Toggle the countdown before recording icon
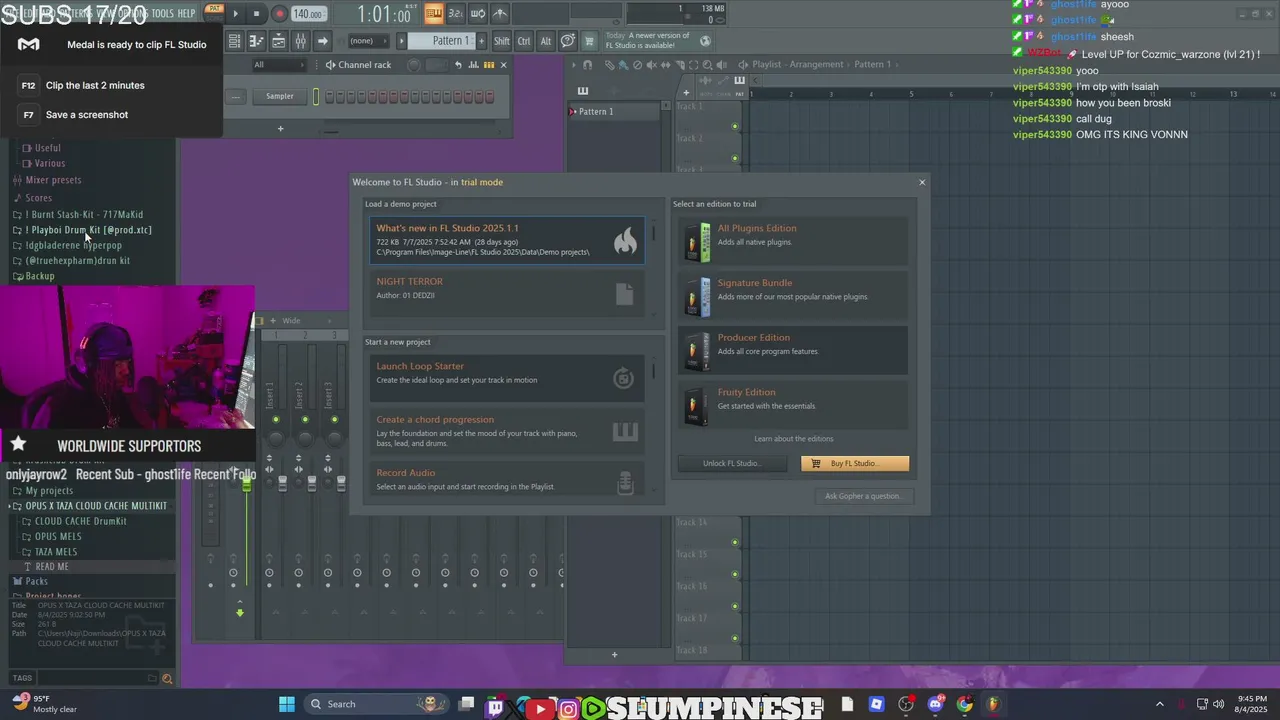This screenshot has width=1280, height=720. pos(456,14)
